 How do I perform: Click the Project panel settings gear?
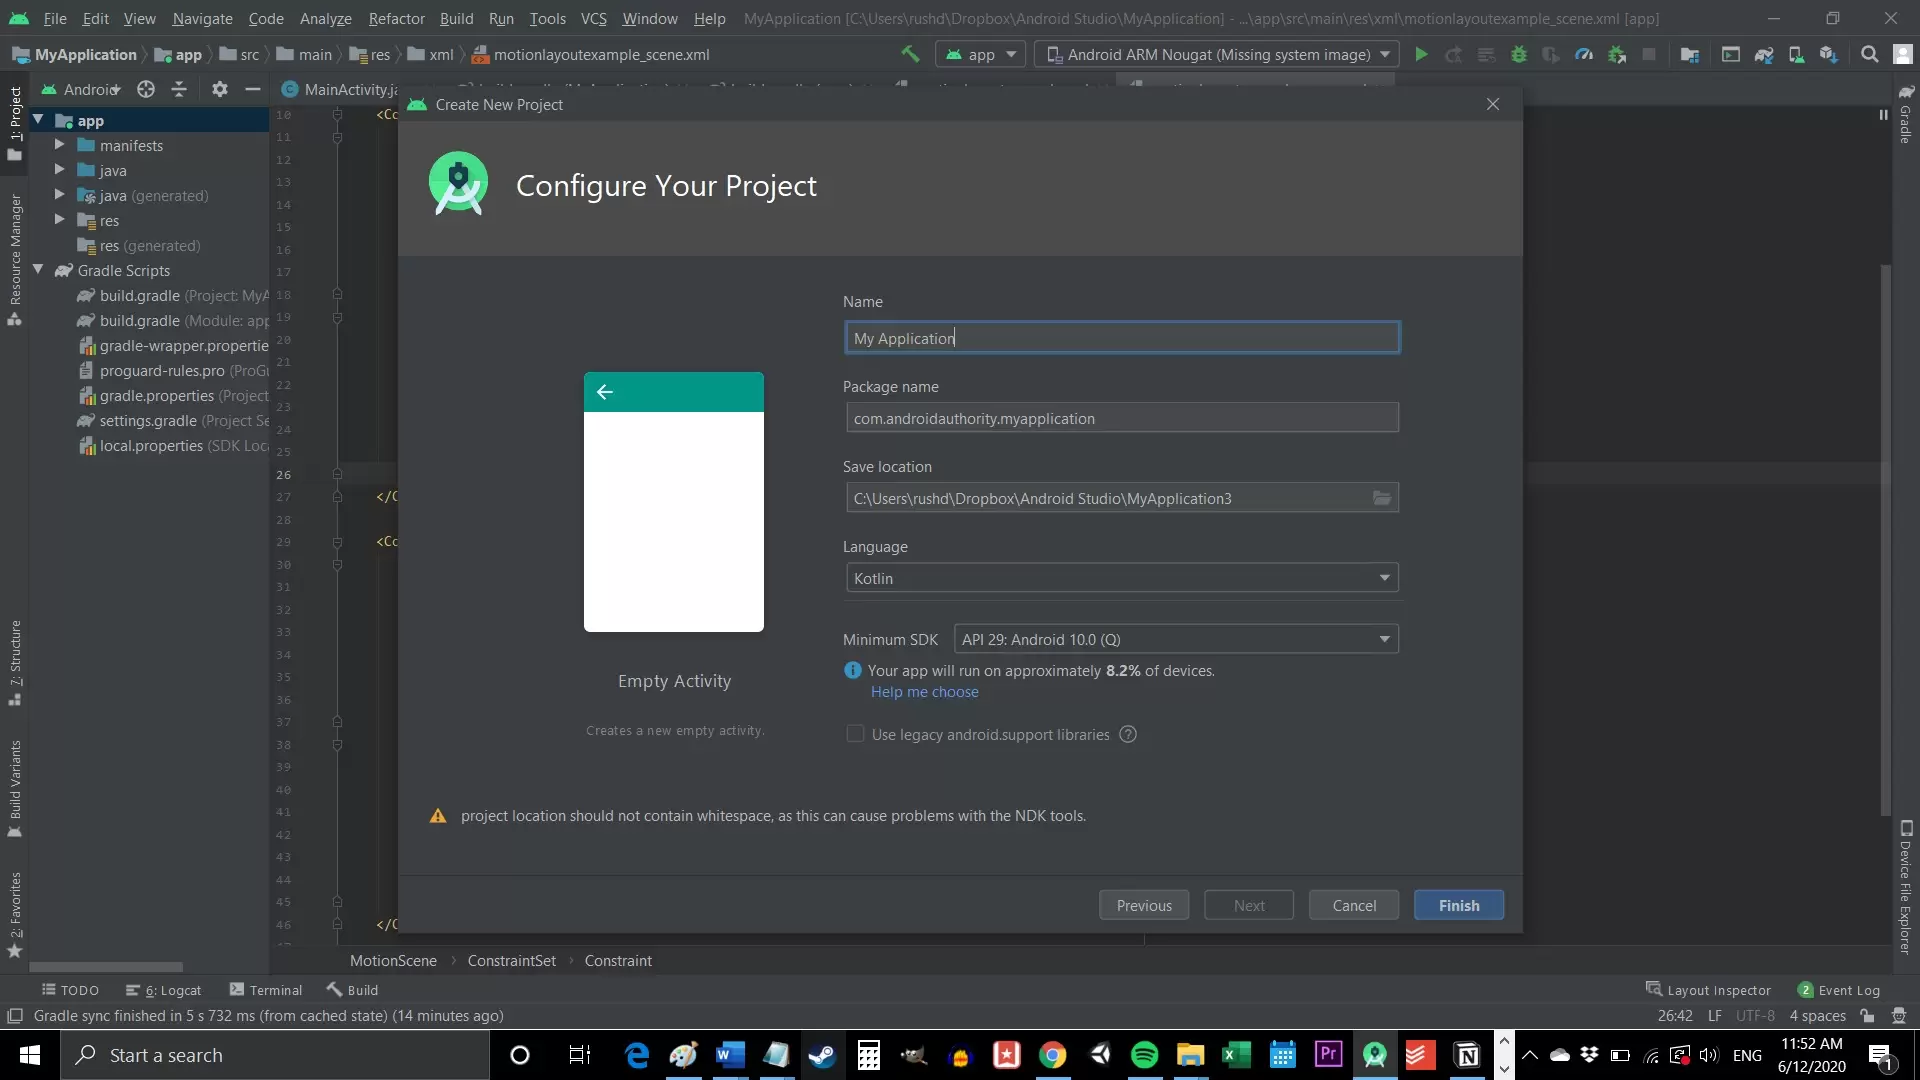click(220, 89)
